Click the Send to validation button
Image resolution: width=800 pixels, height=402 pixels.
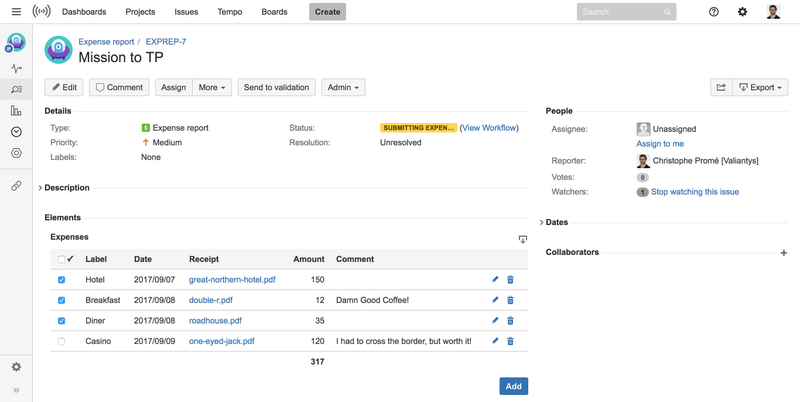click(276, 88)
